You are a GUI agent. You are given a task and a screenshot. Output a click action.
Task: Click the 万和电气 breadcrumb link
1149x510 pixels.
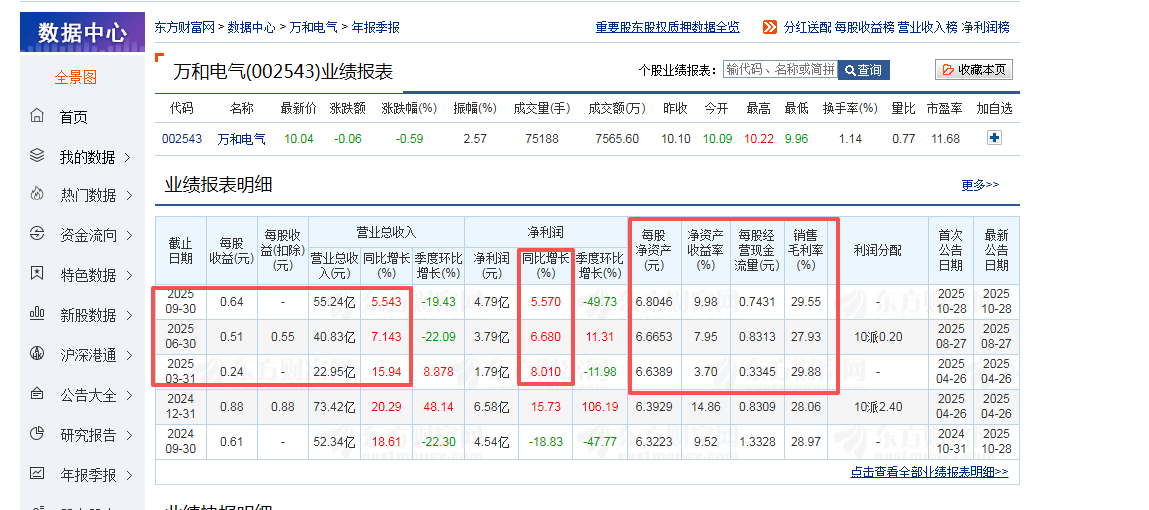click(314, 27)
